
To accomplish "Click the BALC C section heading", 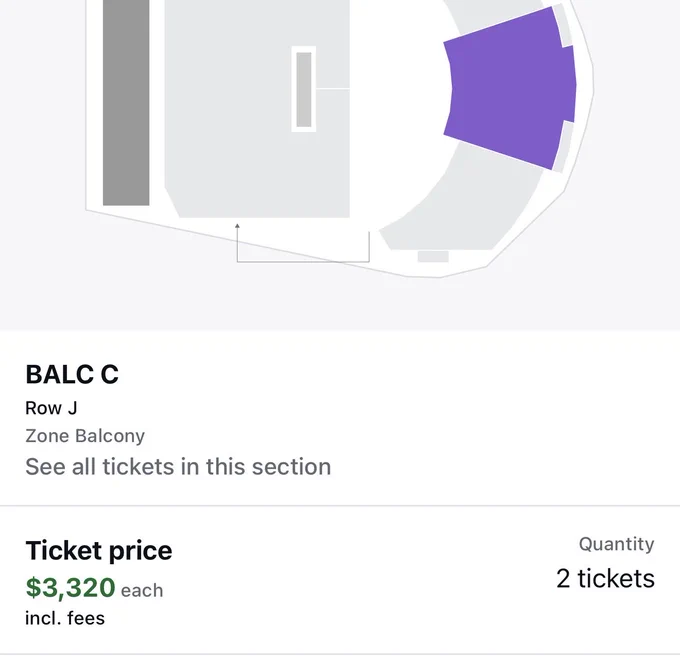I will [x=72, y=374].
